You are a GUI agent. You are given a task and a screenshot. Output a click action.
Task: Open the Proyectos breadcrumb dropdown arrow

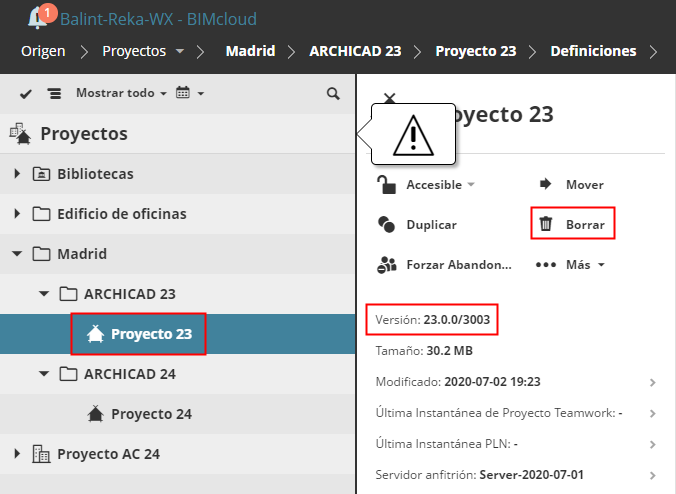[180, 51]
